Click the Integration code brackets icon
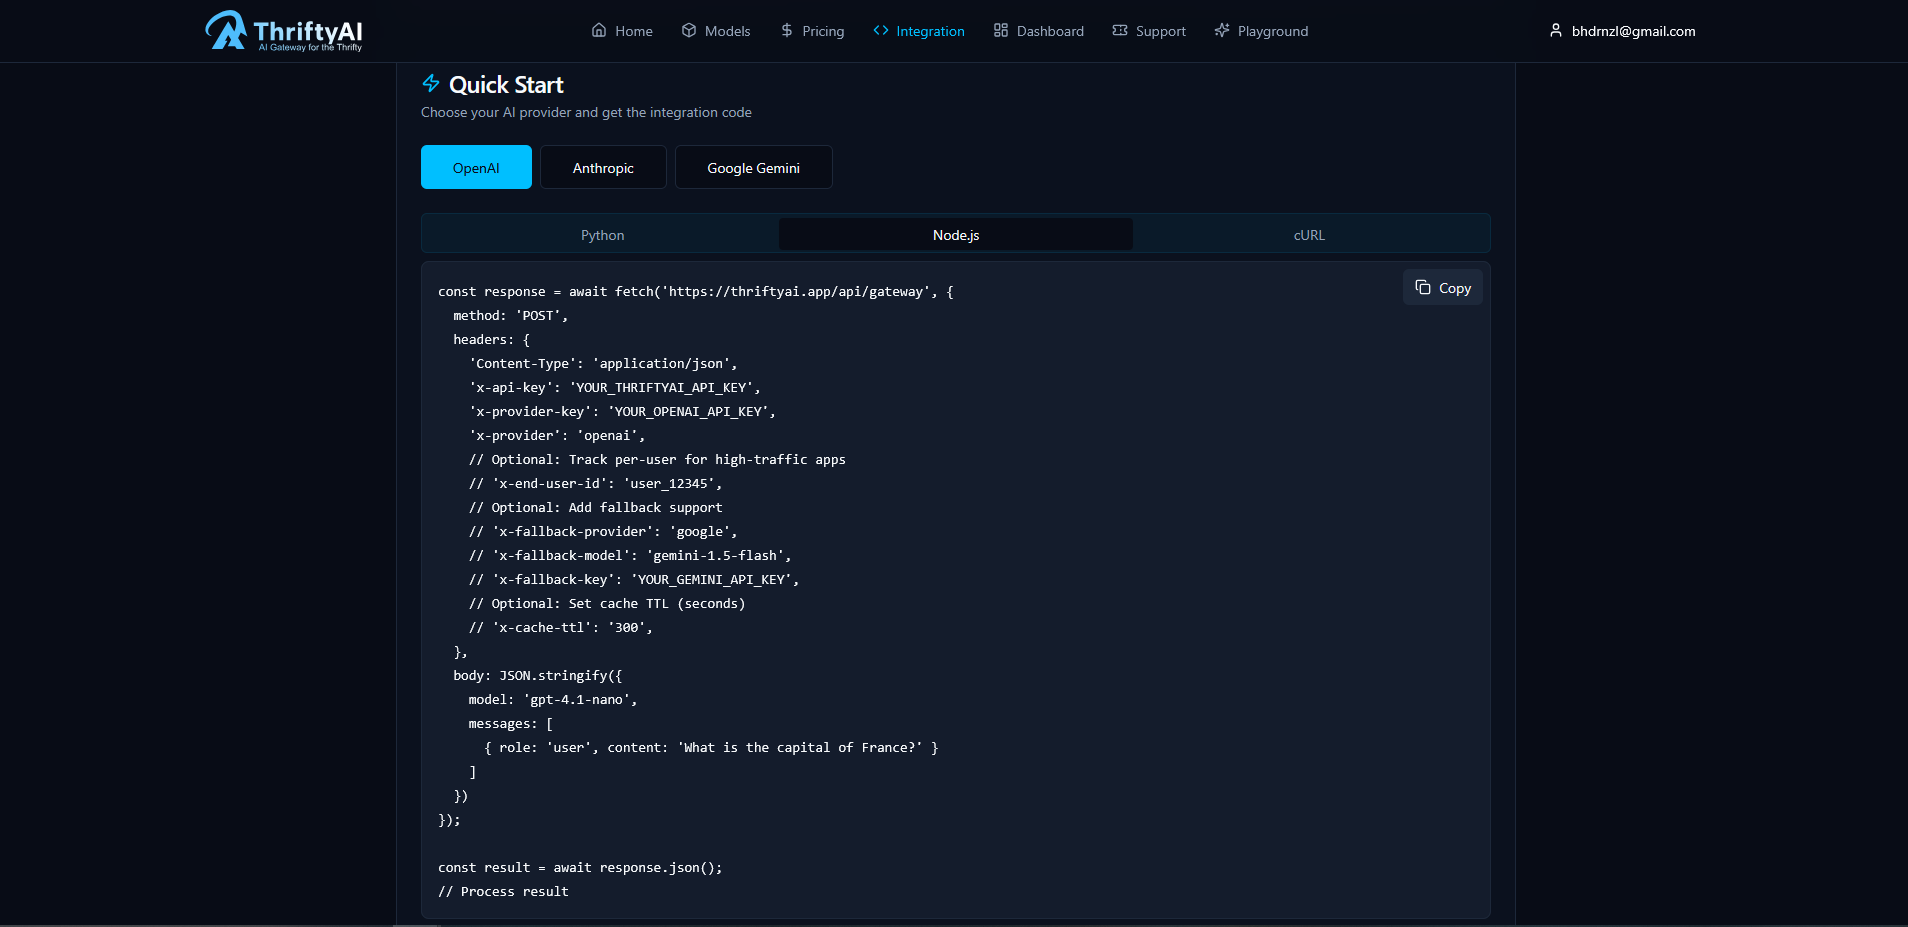The width and height of the screenshot is (1908, 927). point(884,31)
